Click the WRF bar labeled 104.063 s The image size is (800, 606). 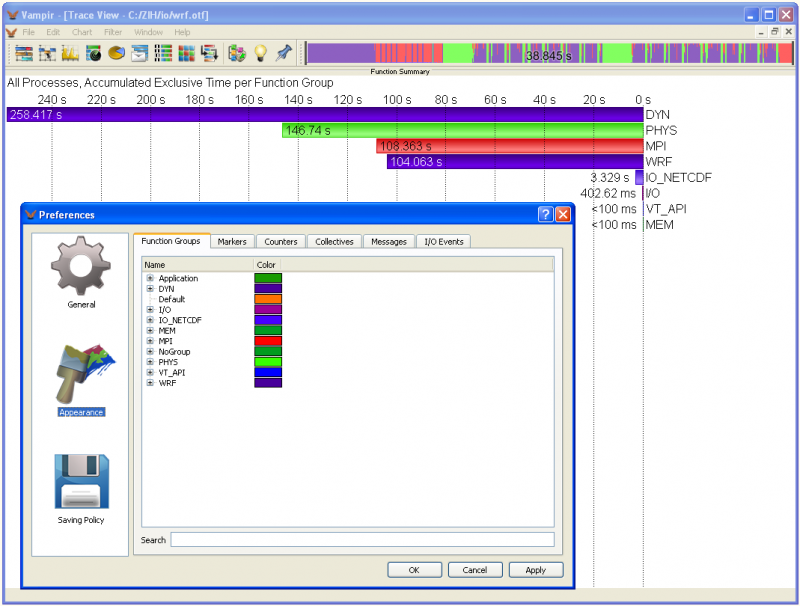pos(515,162)
